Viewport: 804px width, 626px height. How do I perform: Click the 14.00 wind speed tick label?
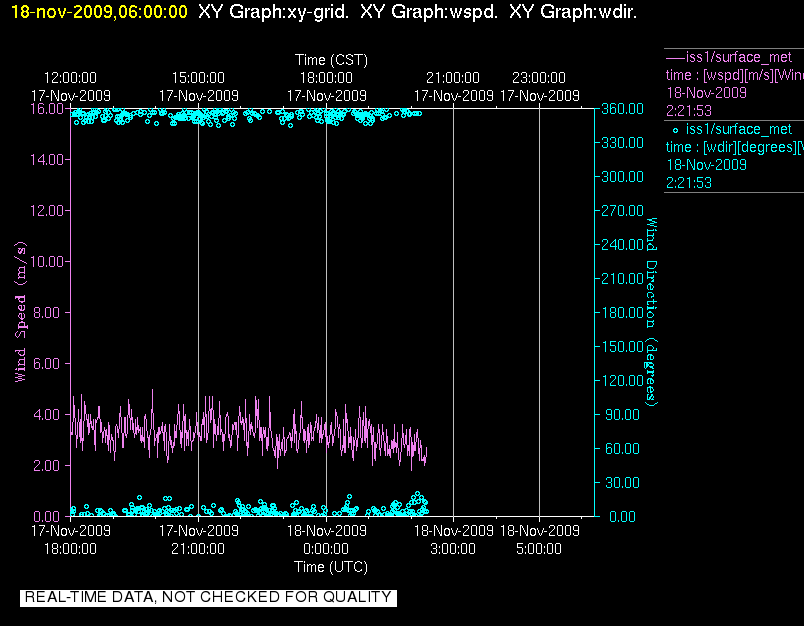pyautogui.click(x=47, y=159)
